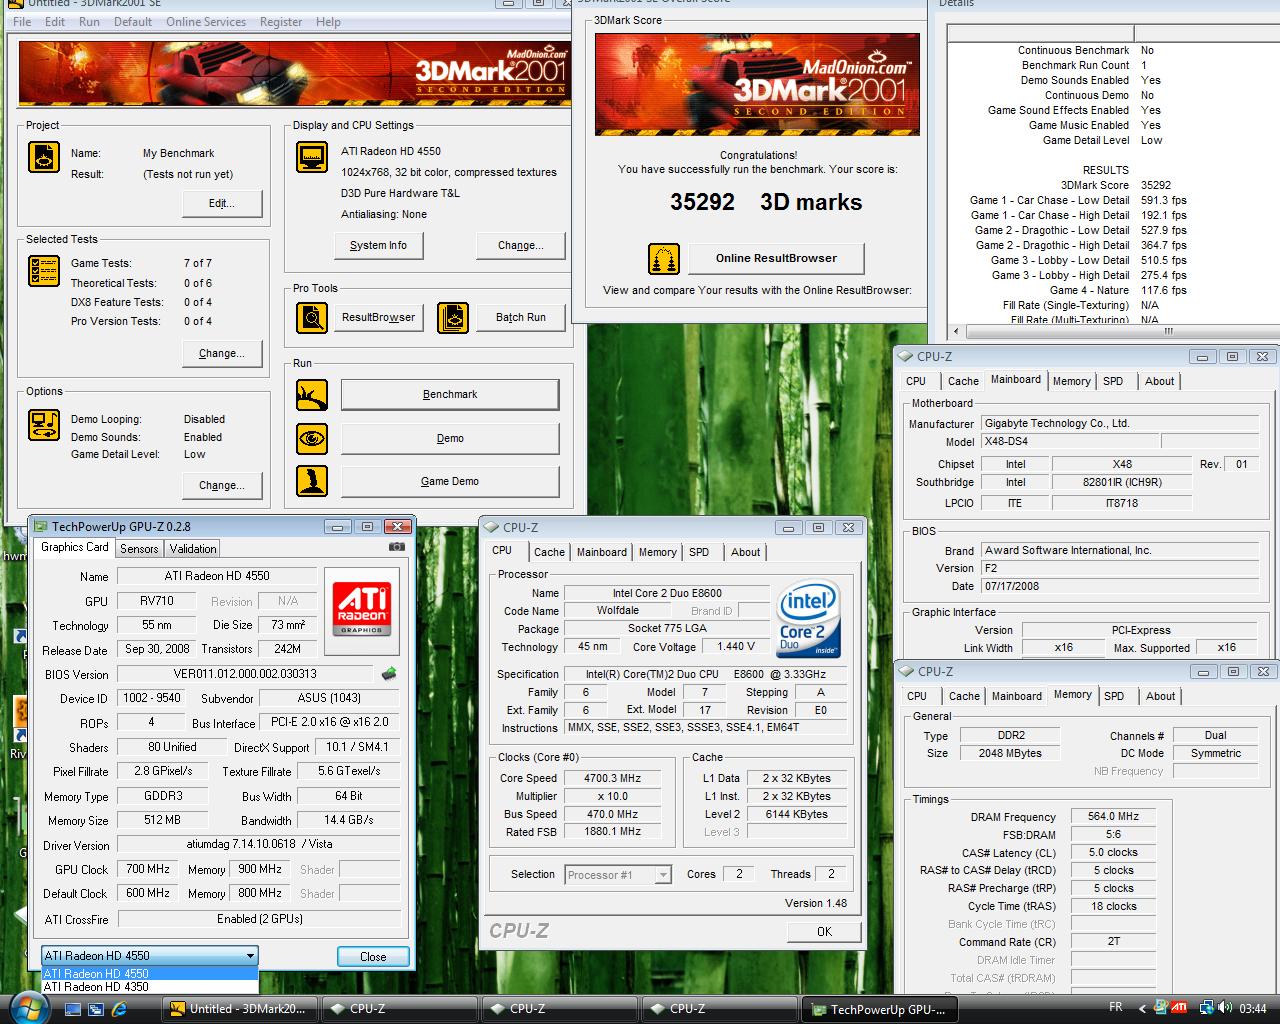Screen dimensions: 1280x1024
Task: Click the GPU-Z camera screenshot icon
Action: [x=397, y=547]
